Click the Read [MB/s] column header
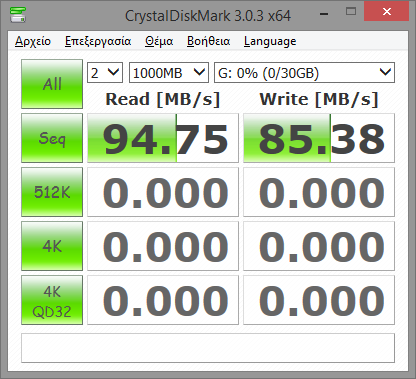416x379 pixels. [163, 99]
